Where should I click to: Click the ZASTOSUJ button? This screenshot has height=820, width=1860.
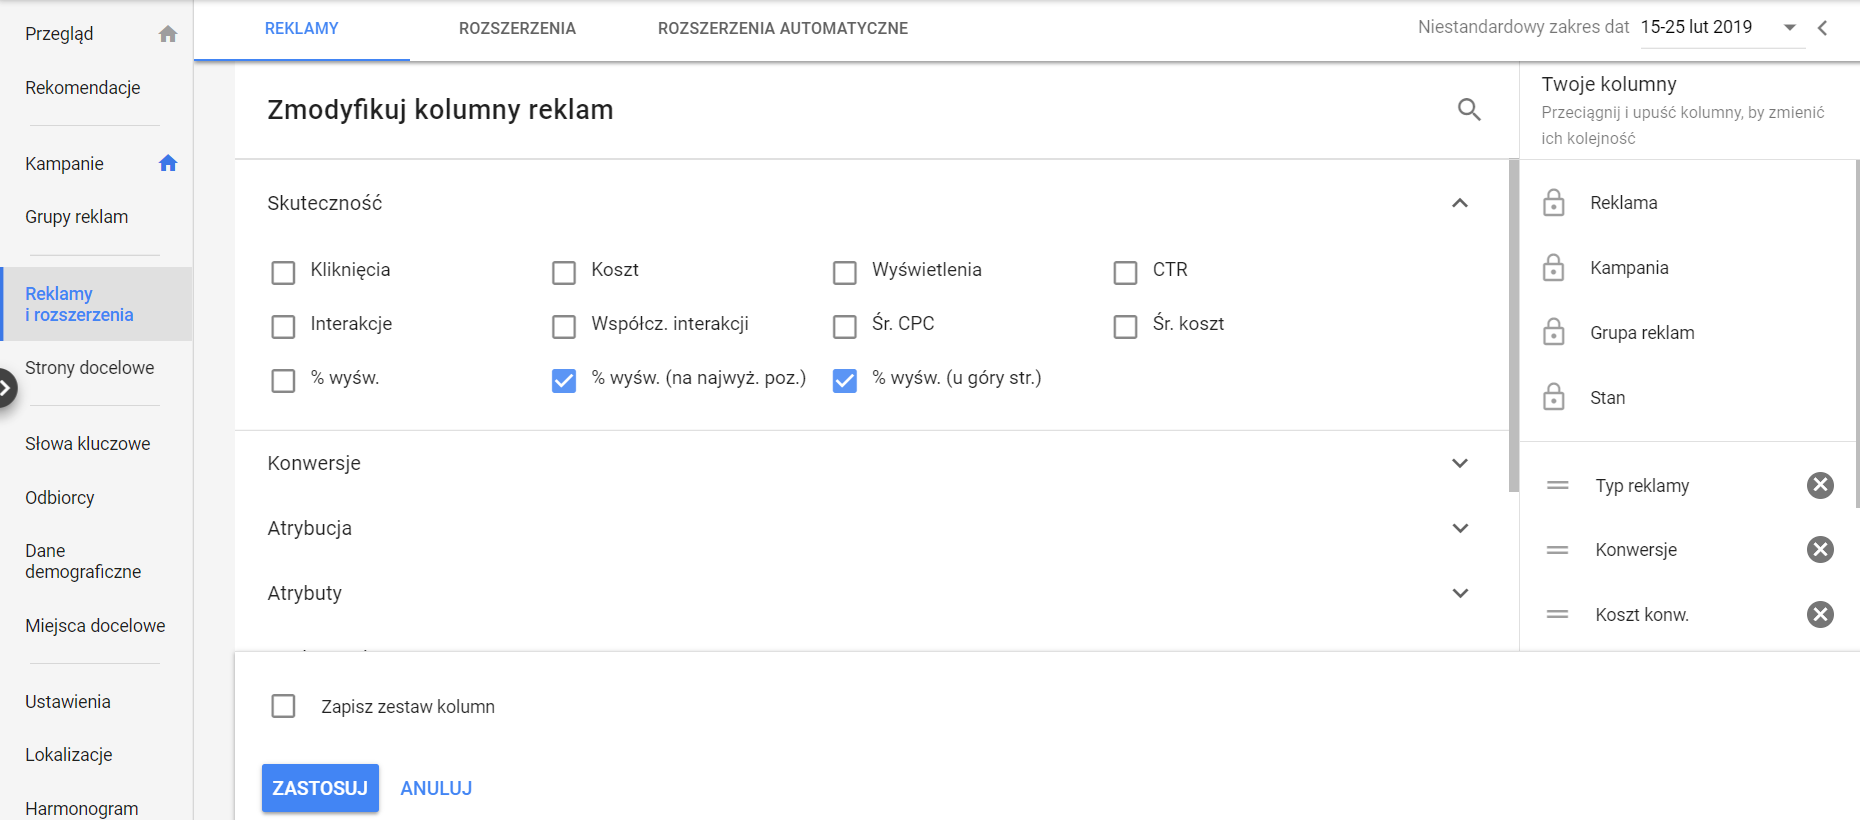[320, 788]
